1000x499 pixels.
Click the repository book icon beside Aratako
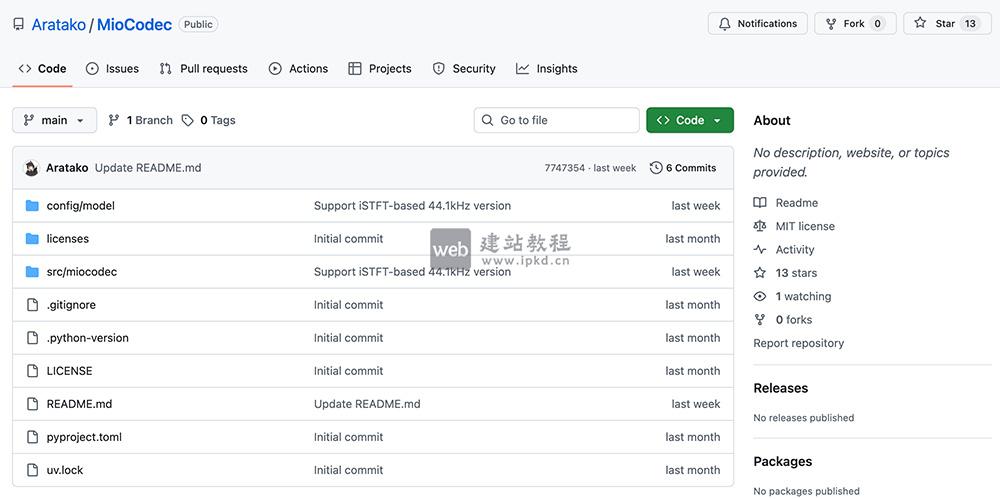click(18, 24)
